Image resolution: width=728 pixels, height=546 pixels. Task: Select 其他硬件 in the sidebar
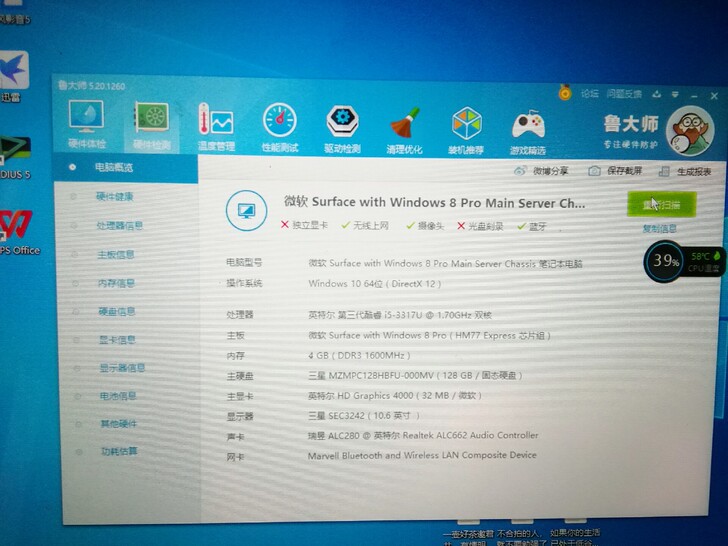(119, 424)
